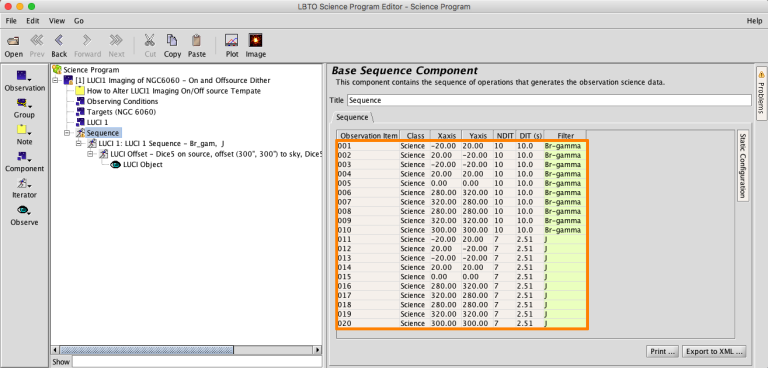Click the Filter column header

coord(565,135)
